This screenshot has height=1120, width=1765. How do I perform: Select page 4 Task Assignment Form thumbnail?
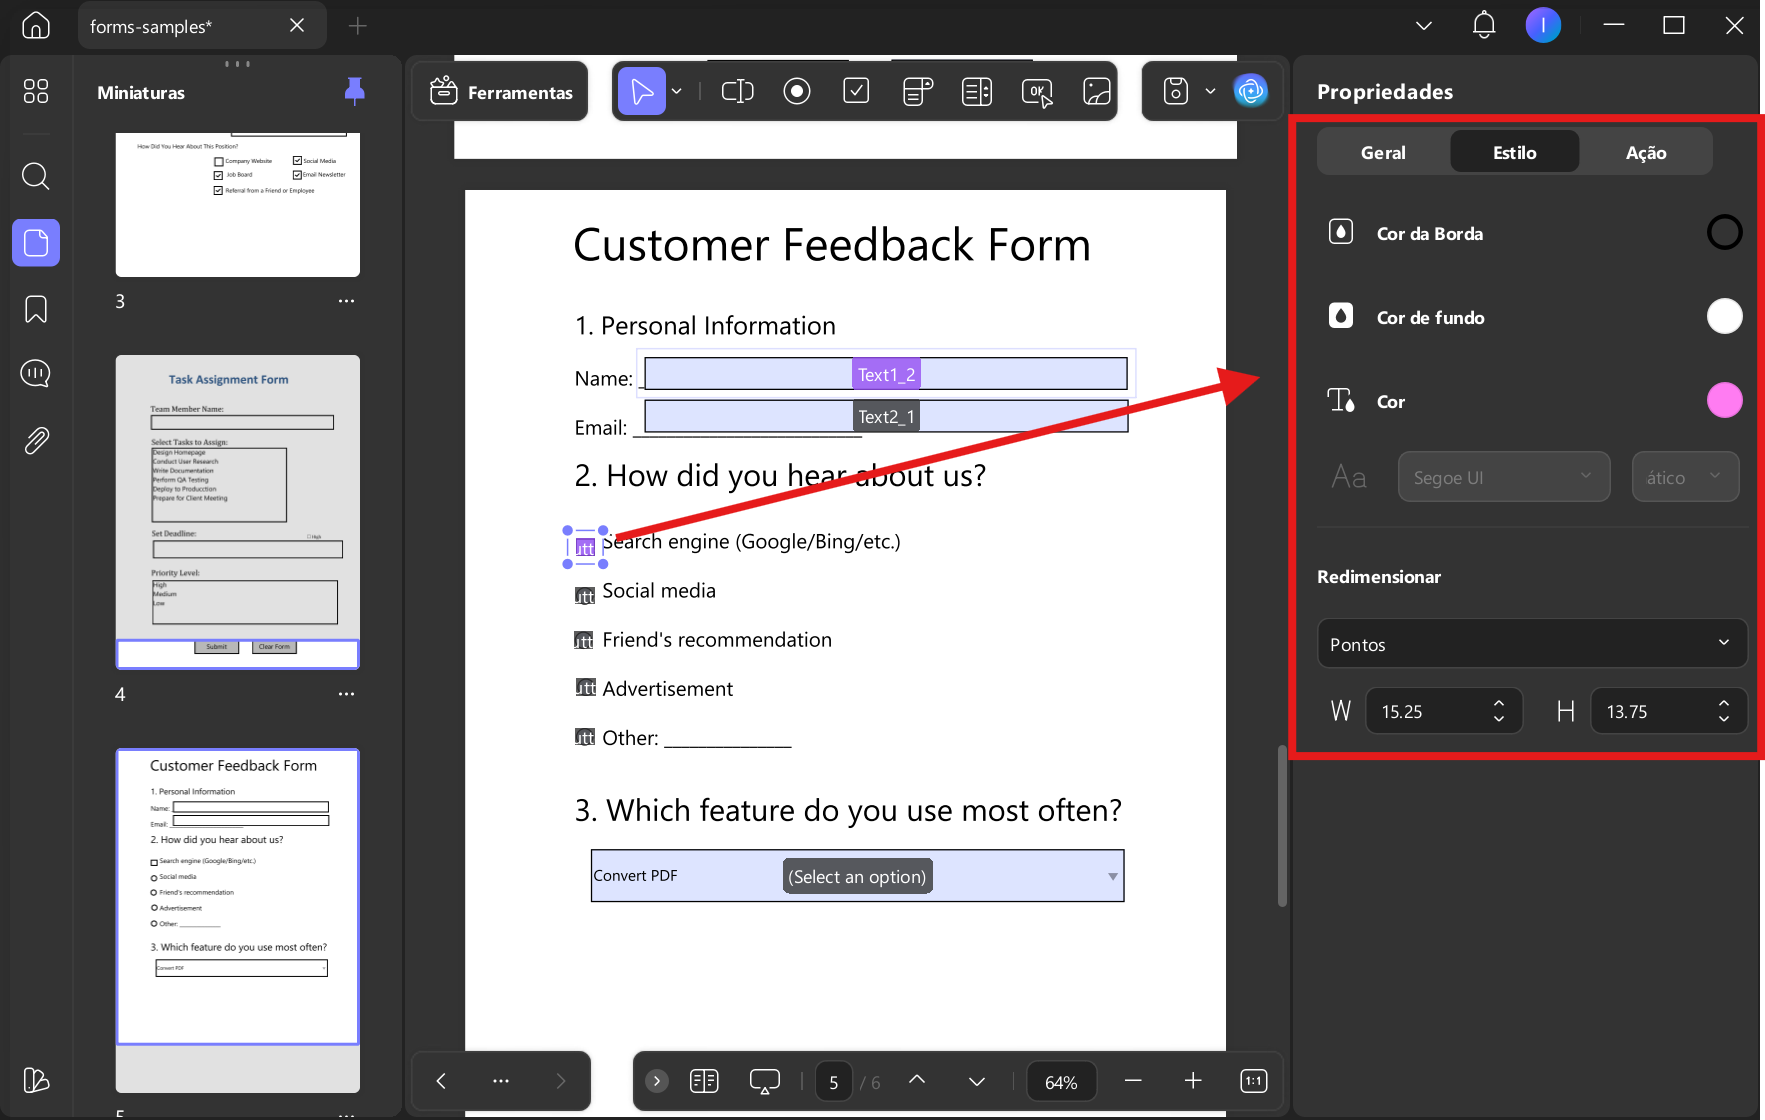click(x=238, y=512)
